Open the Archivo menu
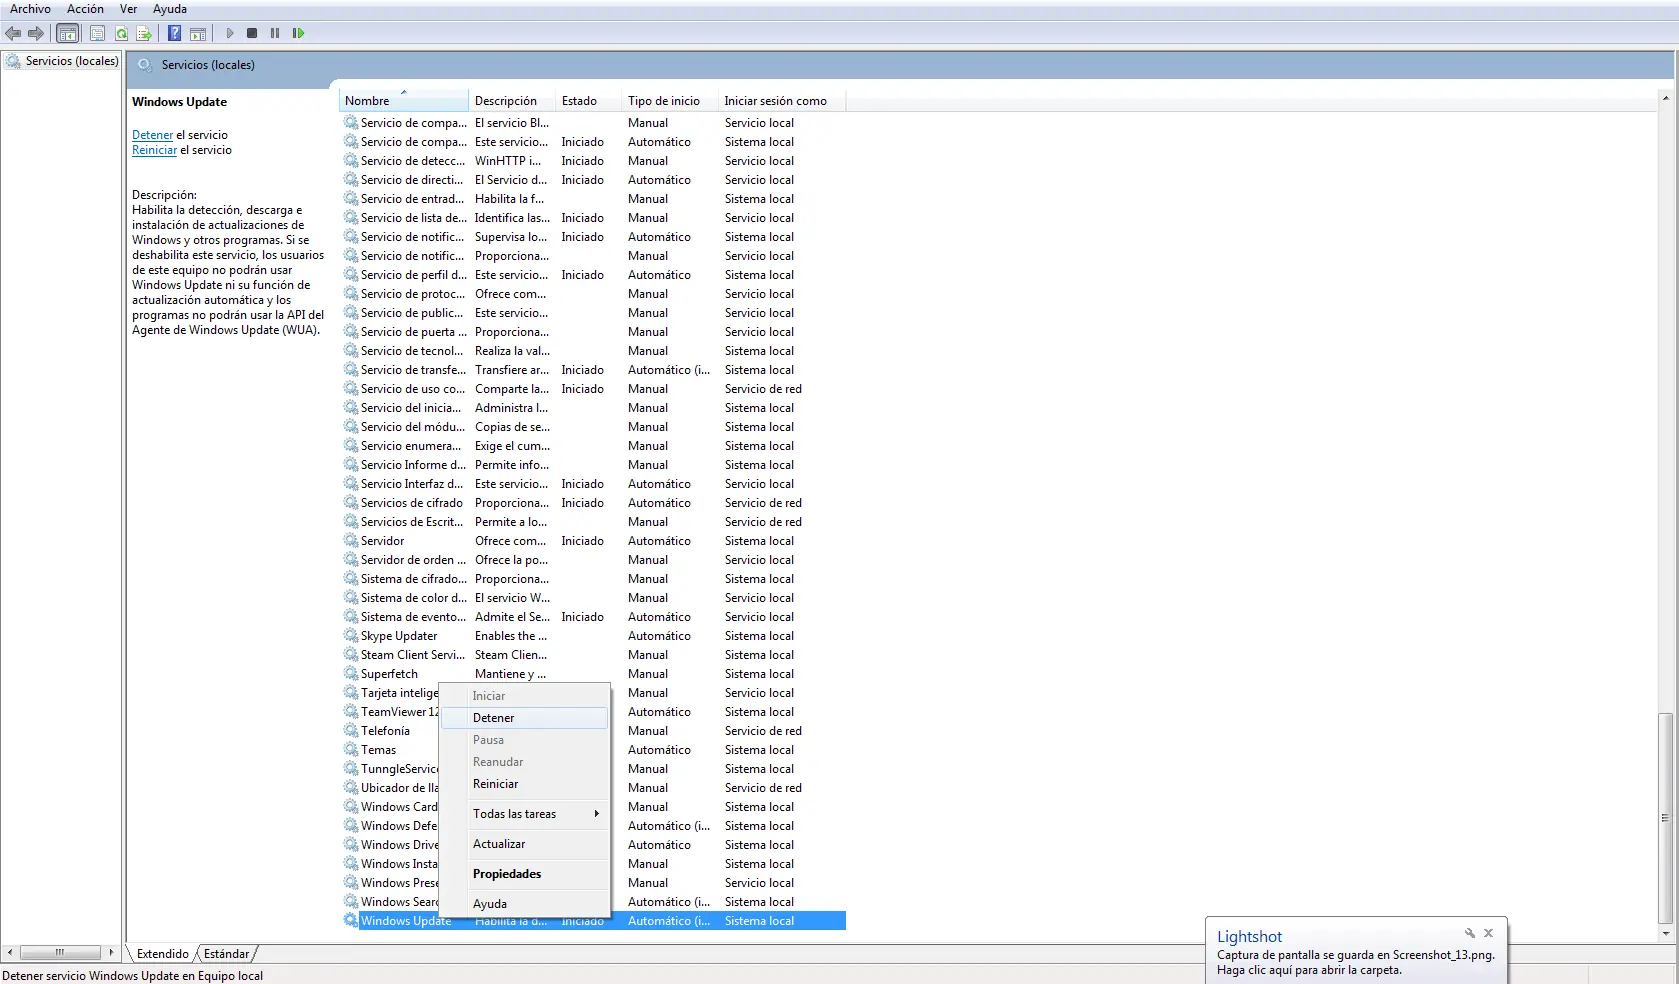 30,9
